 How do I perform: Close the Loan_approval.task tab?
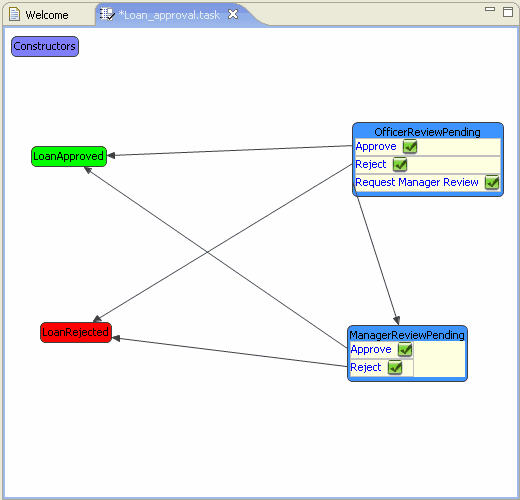[x=233, y=14]
